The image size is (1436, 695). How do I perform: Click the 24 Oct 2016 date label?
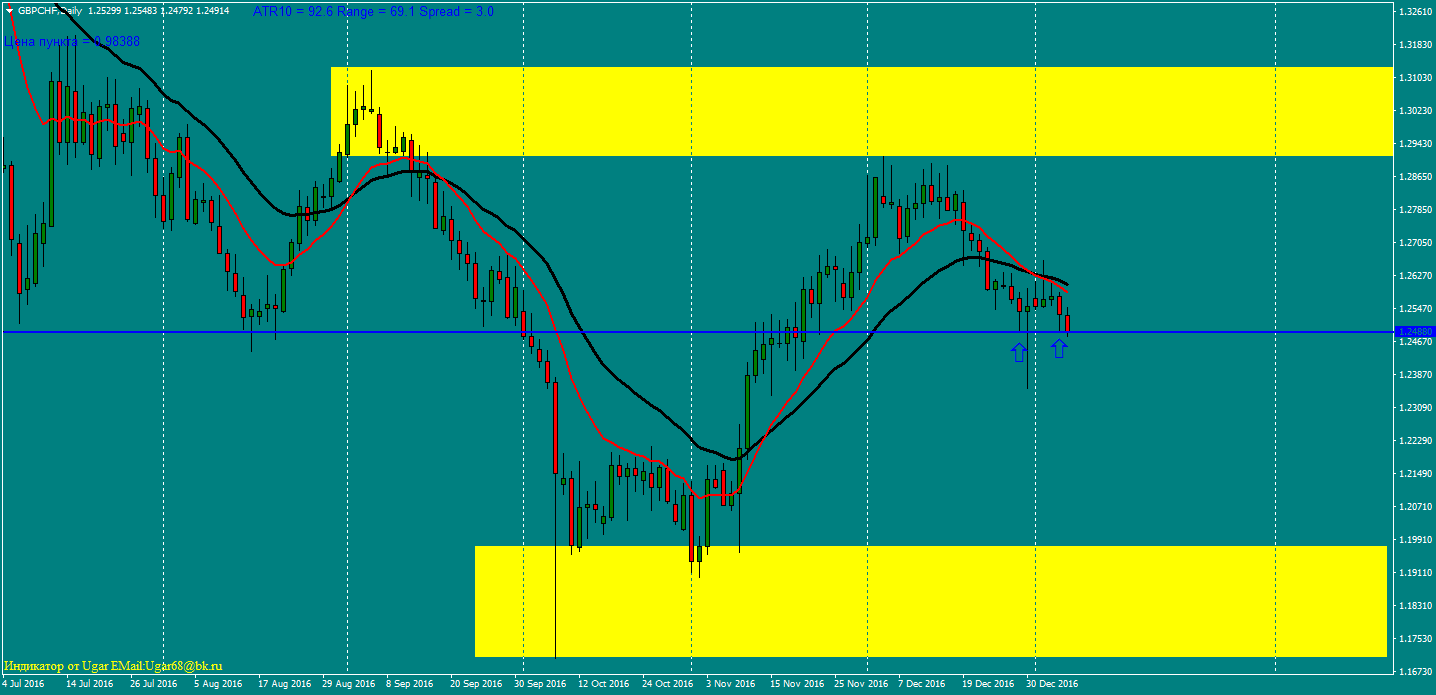(x=667, y=684)
